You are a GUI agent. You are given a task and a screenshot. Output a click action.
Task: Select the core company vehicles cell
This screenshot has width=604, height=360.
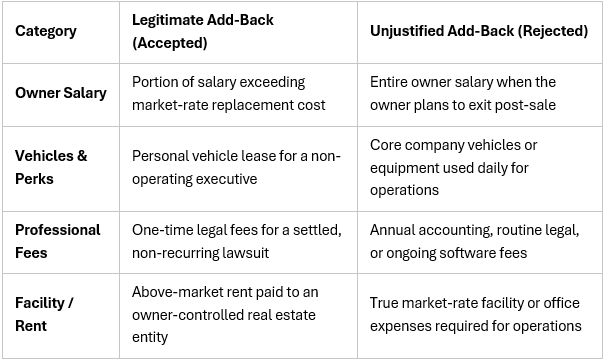480,169
